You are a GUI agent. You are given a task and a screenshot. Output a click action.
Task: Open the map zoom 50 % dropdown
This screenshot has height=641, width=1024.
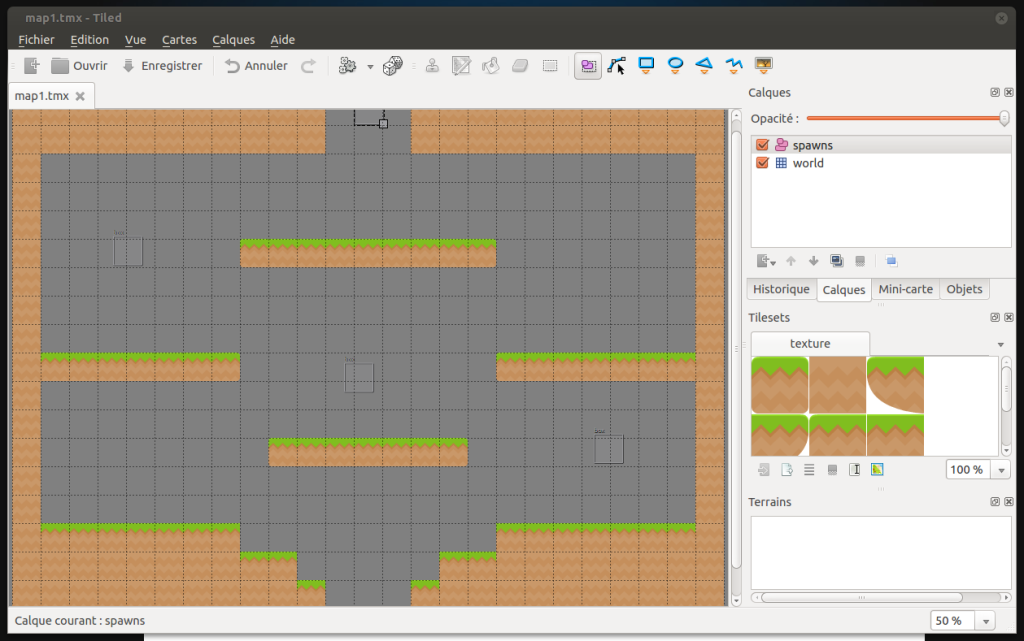985,621
